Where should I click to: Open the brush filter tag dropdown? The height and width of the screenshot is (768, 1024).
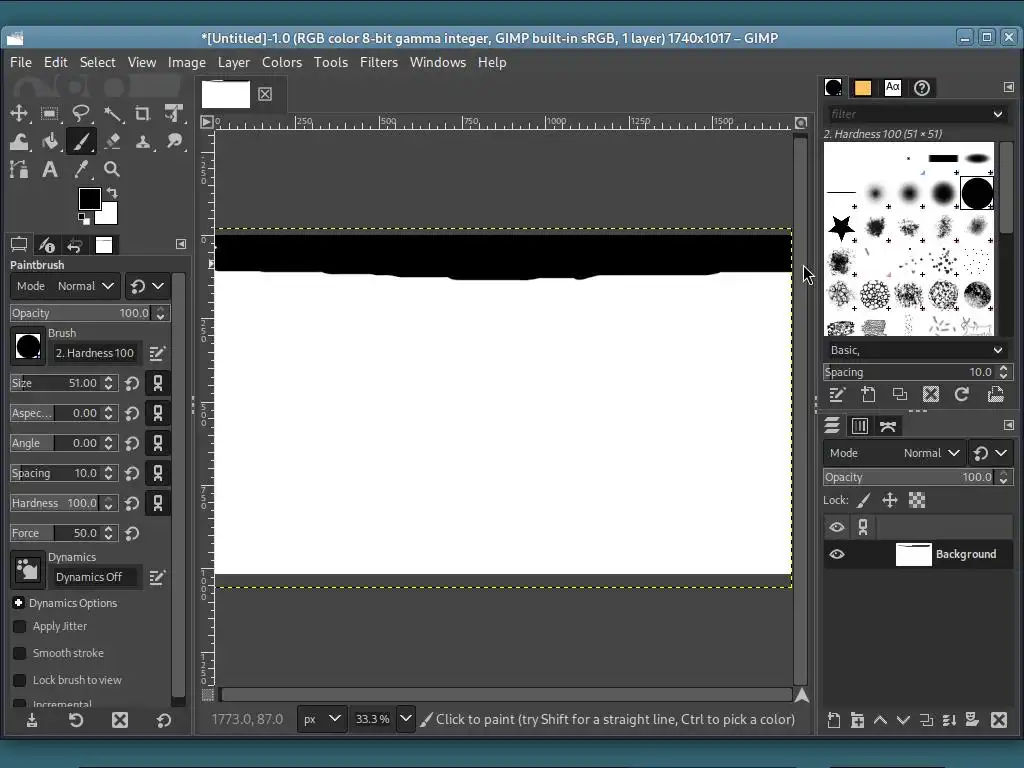tap(998, 114)
